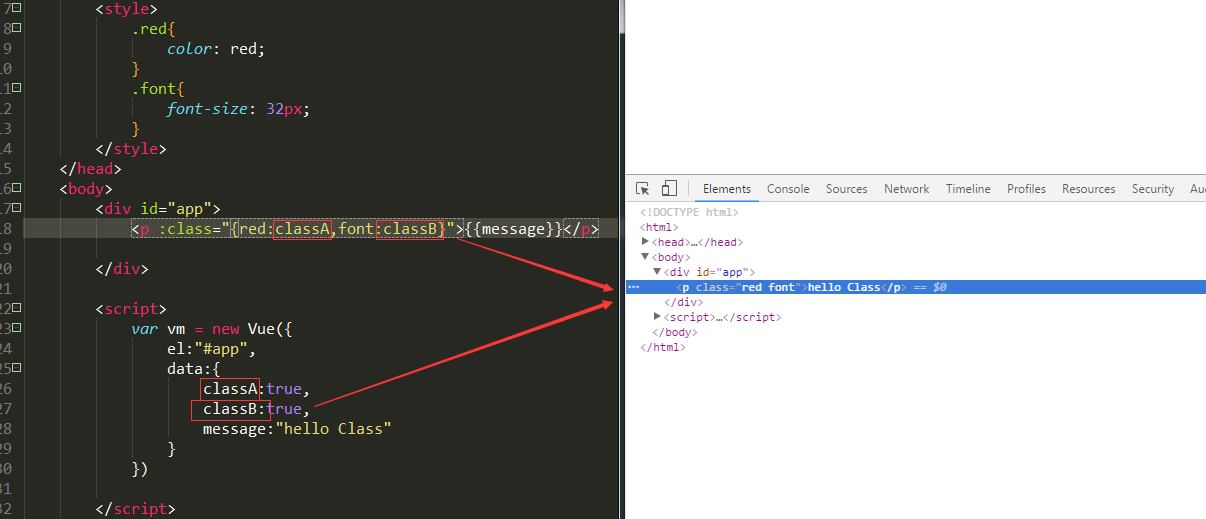Switch to the Security tab

(1152, 189)
